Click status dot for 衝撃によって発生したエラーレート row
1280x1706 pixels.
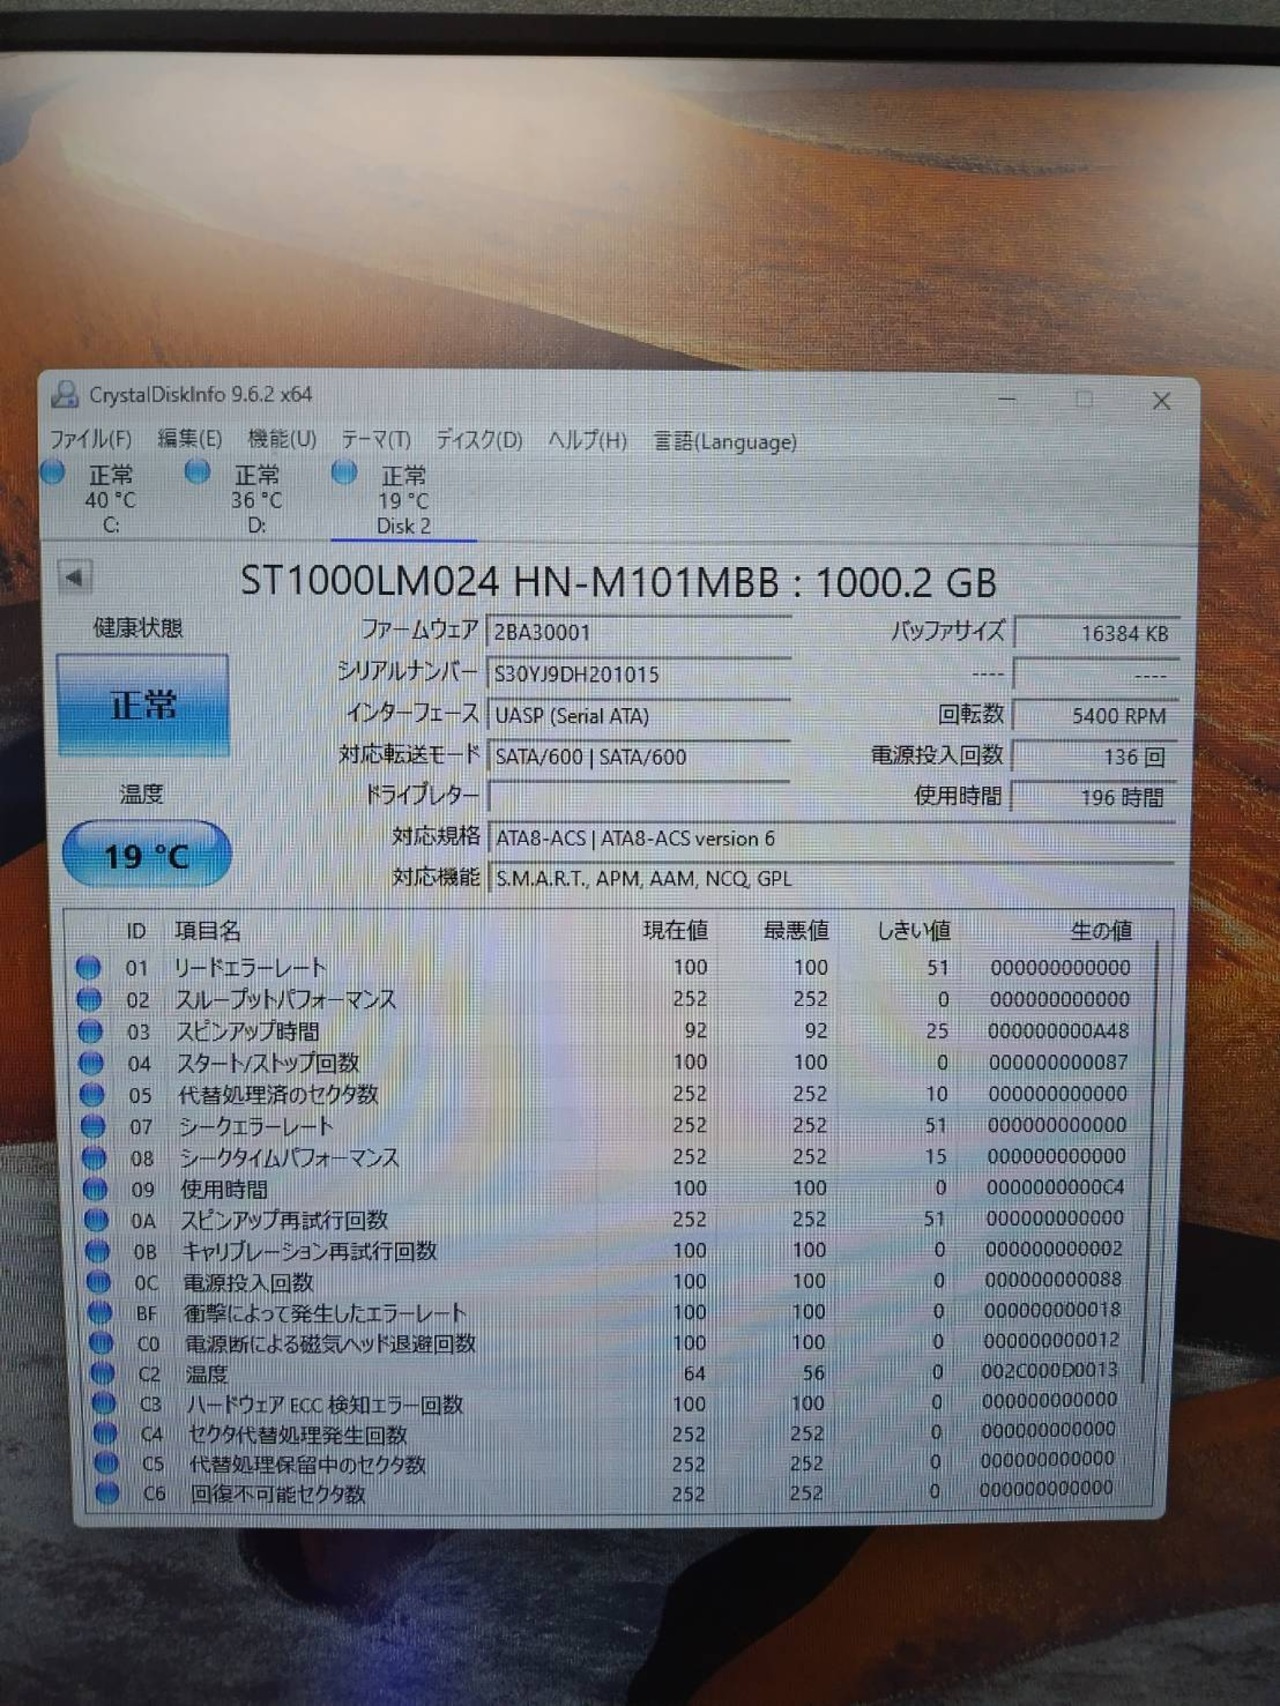(100, 1312)
